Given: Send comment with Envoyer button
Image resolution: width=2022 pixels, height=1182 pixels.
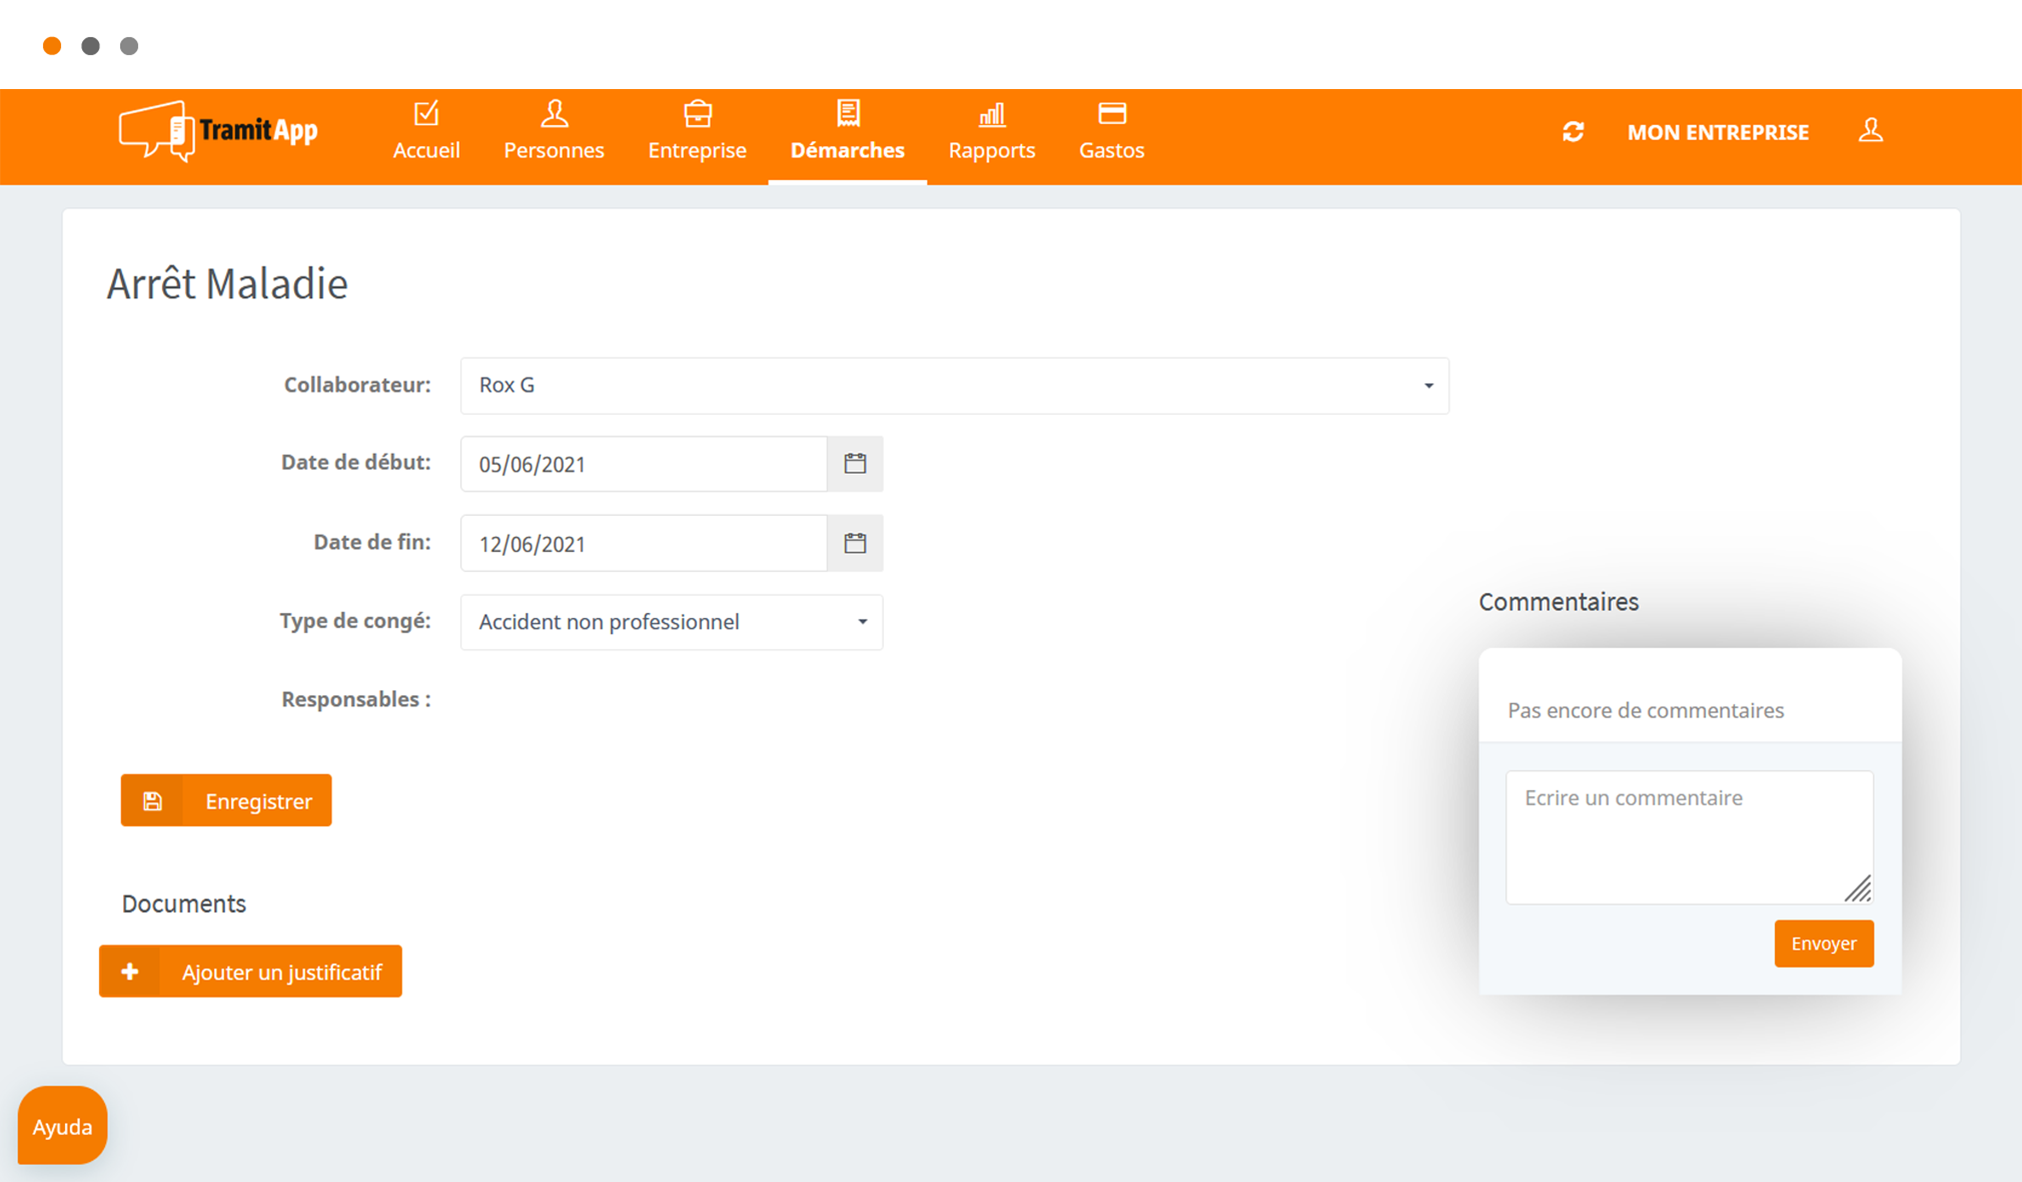Looking at the screenshot, I should (1824, 943).
